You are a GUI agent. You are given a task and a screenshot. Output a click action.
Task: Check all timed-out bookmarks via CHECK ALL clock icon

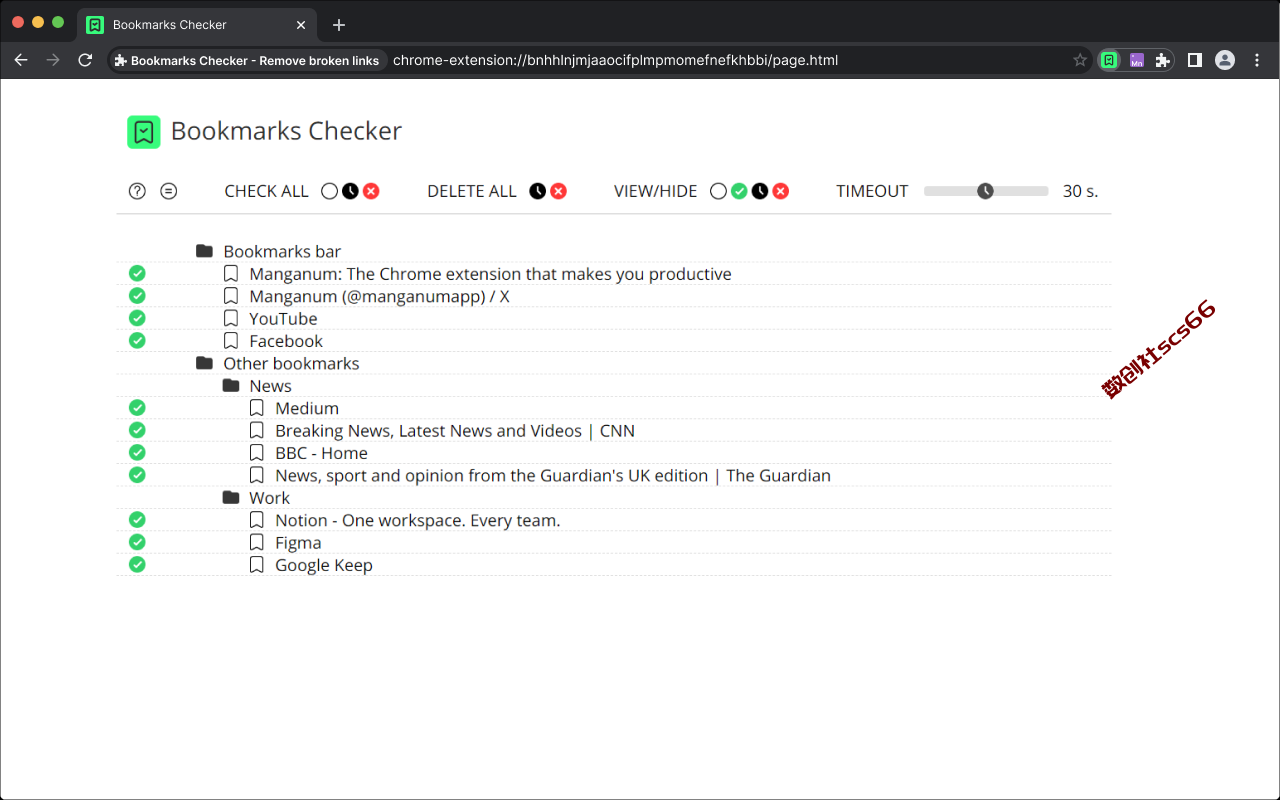[x=350, y=191]
